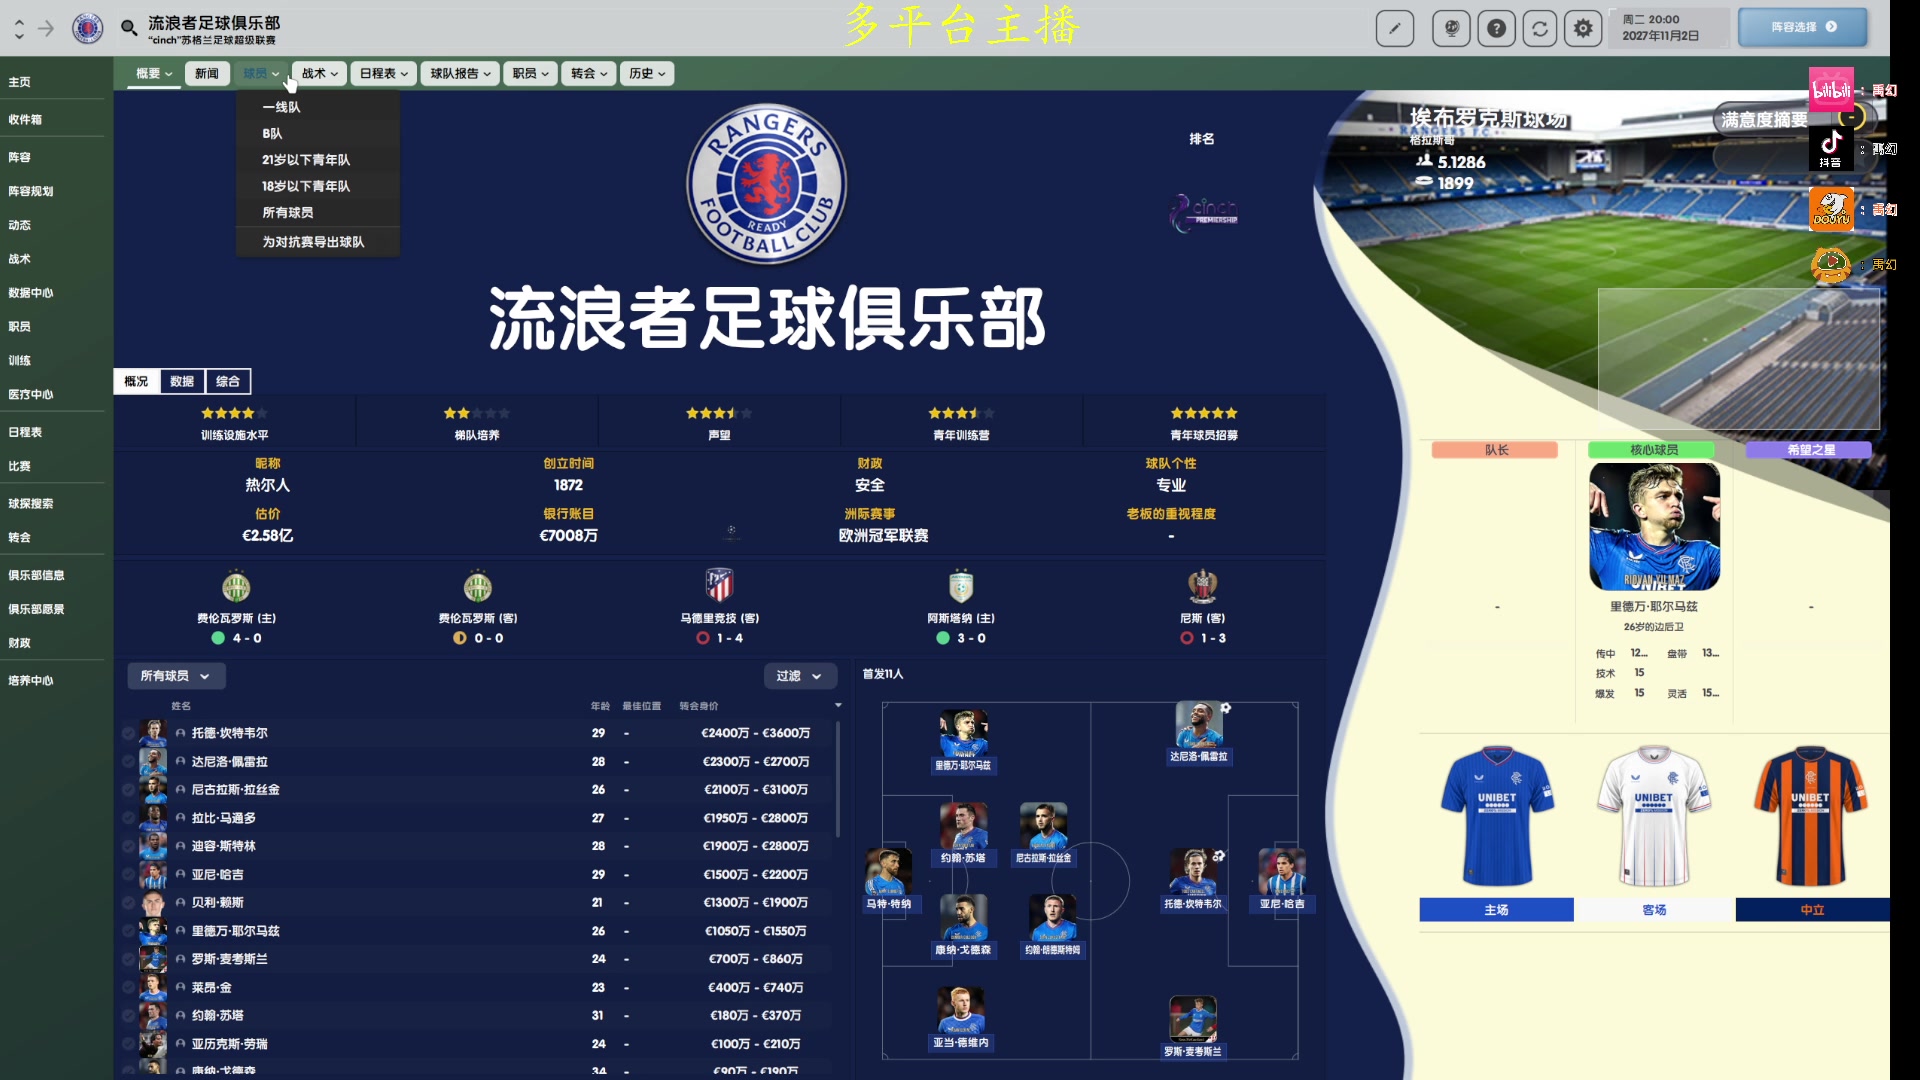
Task: Open help via the question mark icon
Action: [1496, 28]
